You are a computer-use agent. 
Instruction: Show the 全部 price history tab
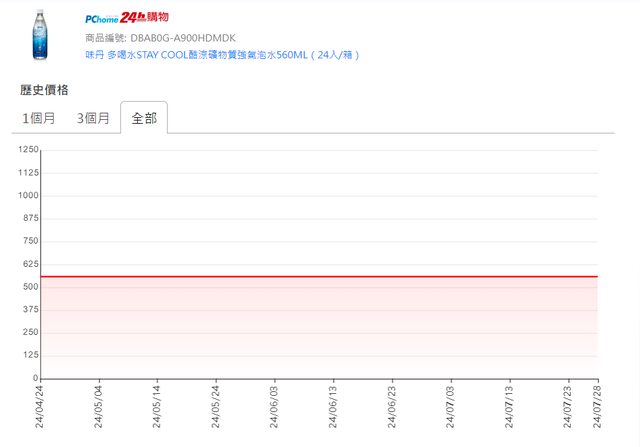click(144, 118)
